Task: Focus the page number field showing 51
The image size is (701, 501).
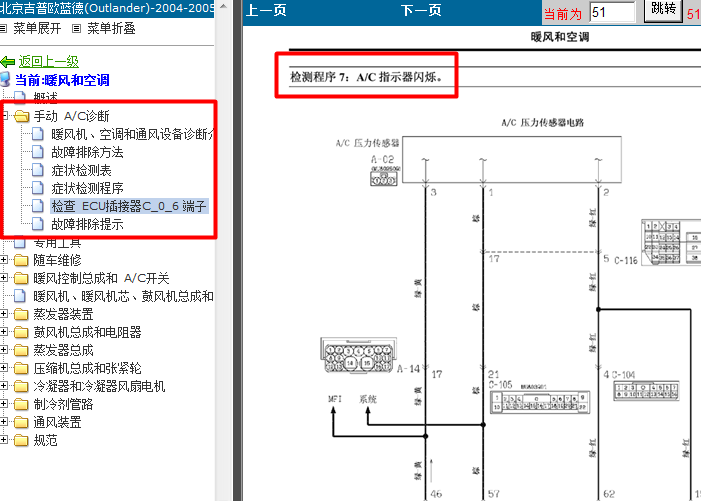Action: tap(612, 12)
